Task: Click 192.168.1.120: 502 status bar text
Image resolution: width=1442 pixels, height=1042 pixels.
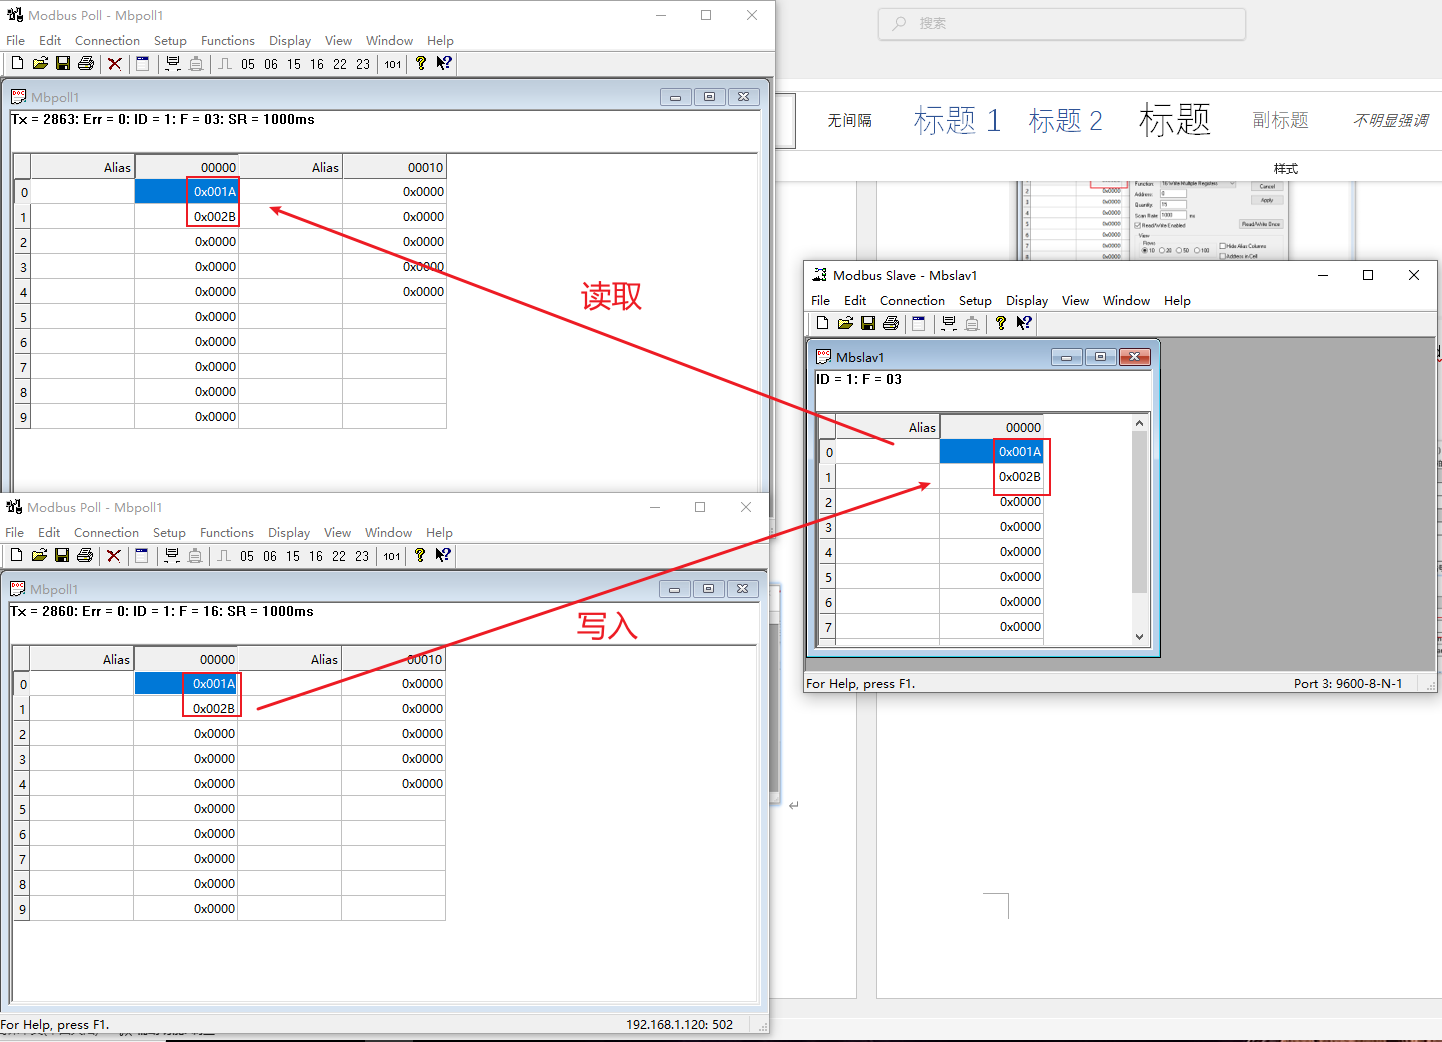Action: coord(680,1025)
